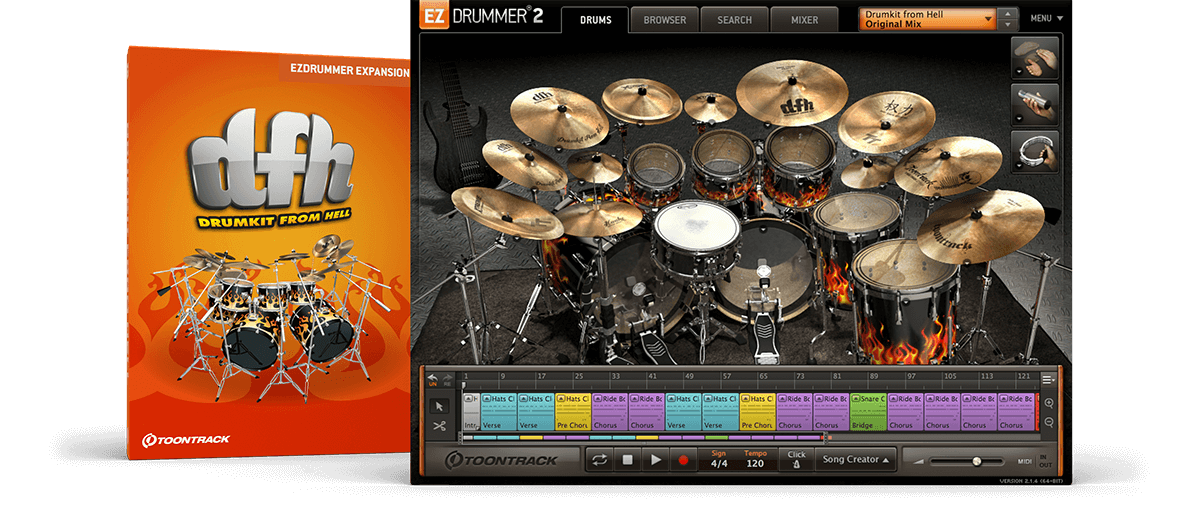Select the last Chorus block at bar 121
Viewport: 1200px width, 517px height.
coord(1015,411)
